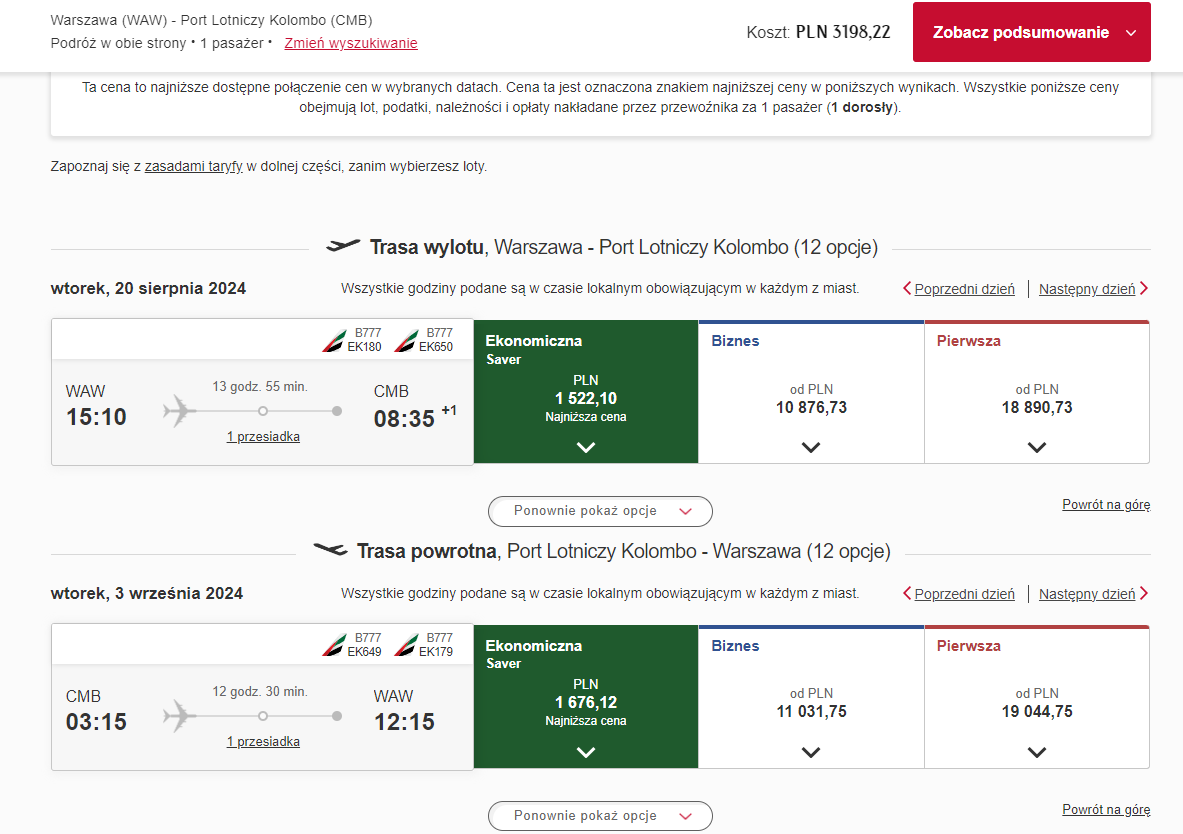
Task: Click the landing plane icon by Trasa powrotna
Action: 330,549
